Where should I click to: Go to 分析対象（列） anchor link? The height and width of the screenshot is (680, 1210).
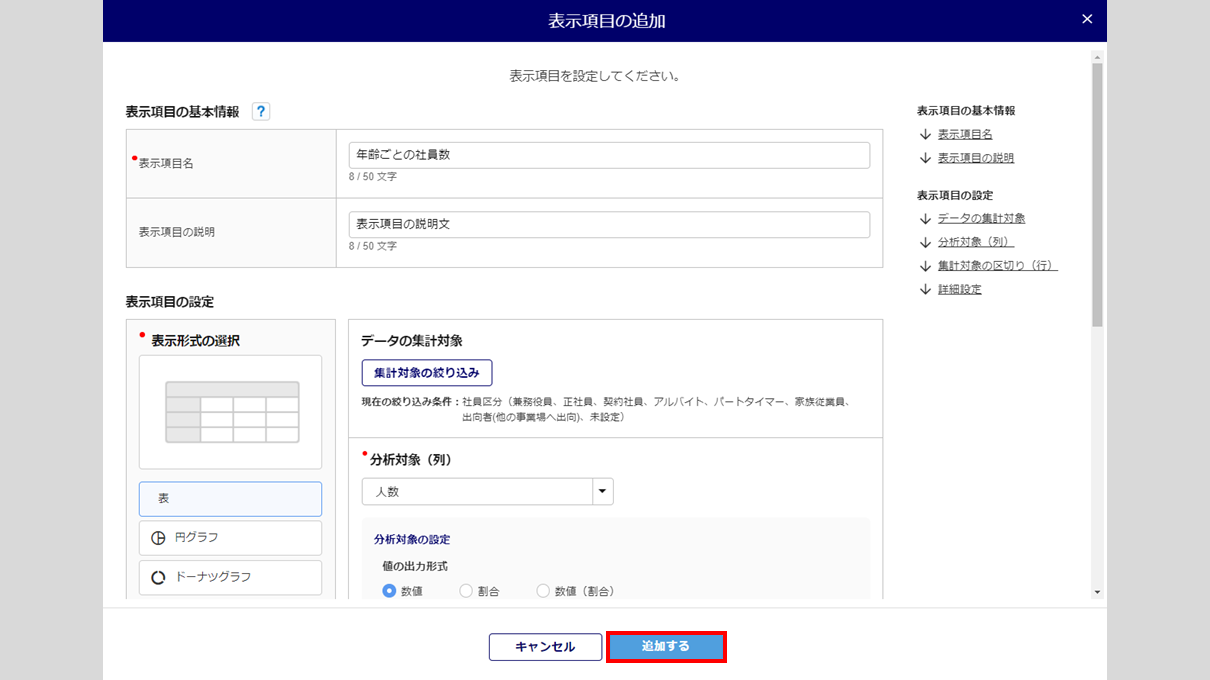[975, 242]
